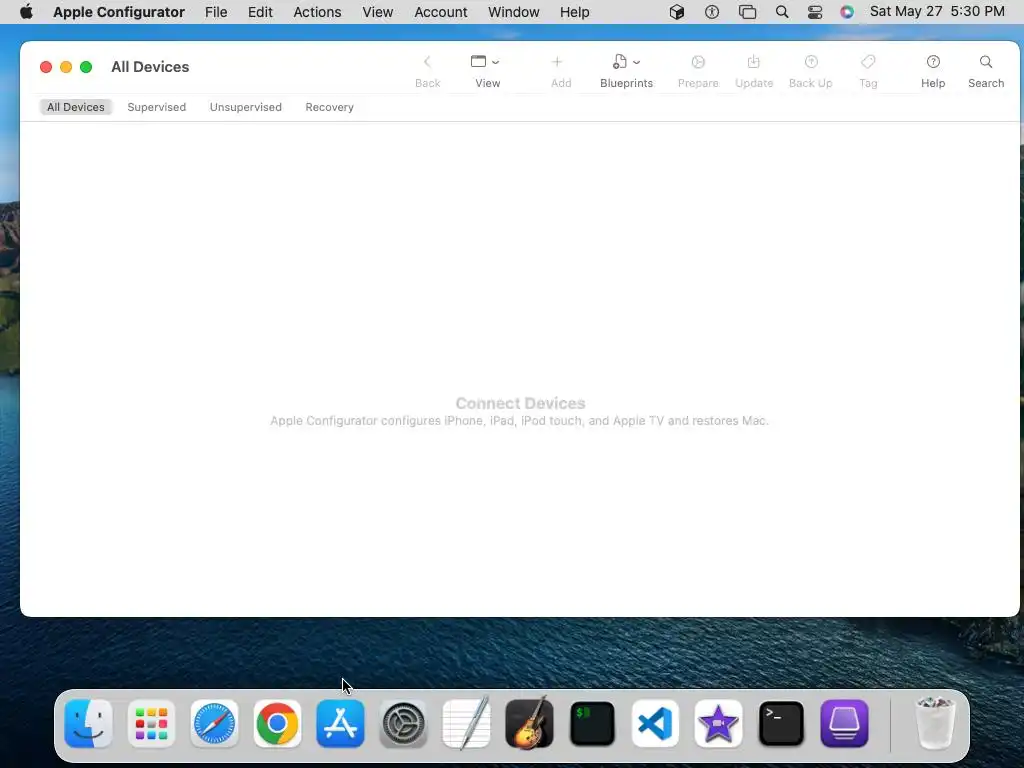Click the cube icon in menu bar
Screen dimensions: 1024x768
(x=677, y=12)
